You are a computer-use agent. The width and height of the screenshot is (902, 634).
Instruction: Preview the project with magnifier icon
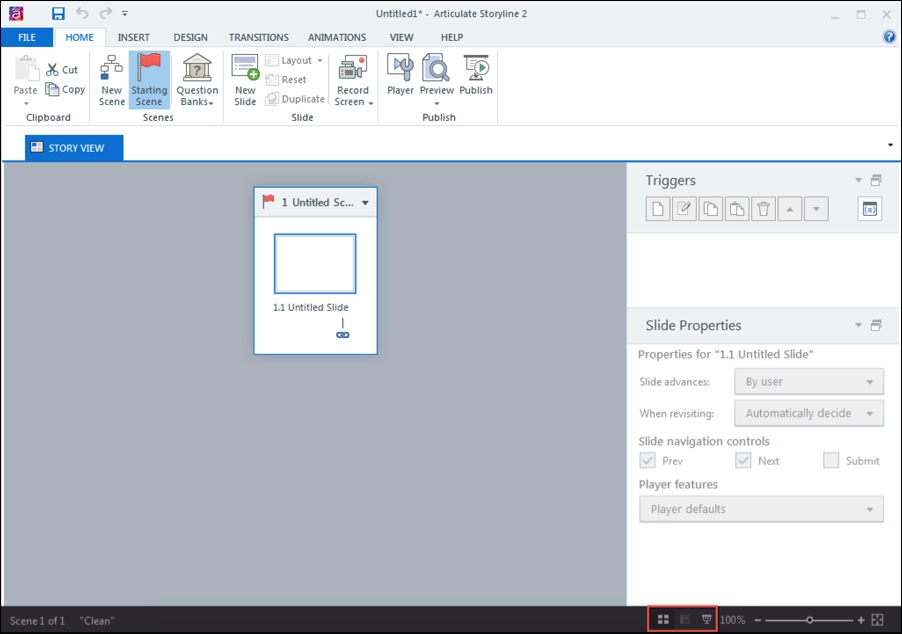(437, 68)
